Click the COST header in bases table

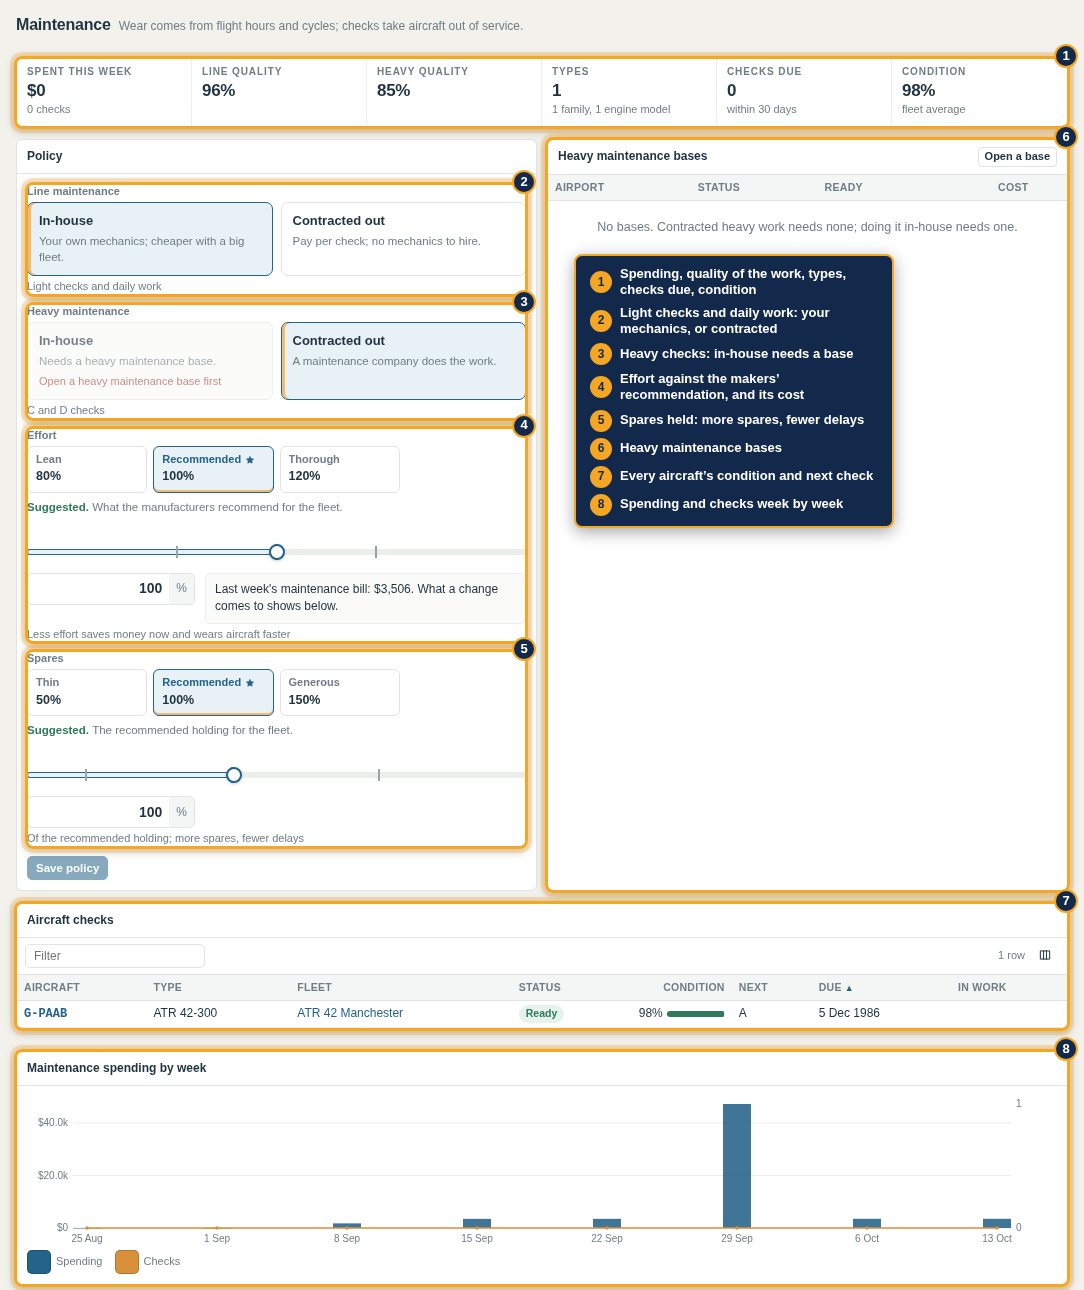coord(1013,188)
